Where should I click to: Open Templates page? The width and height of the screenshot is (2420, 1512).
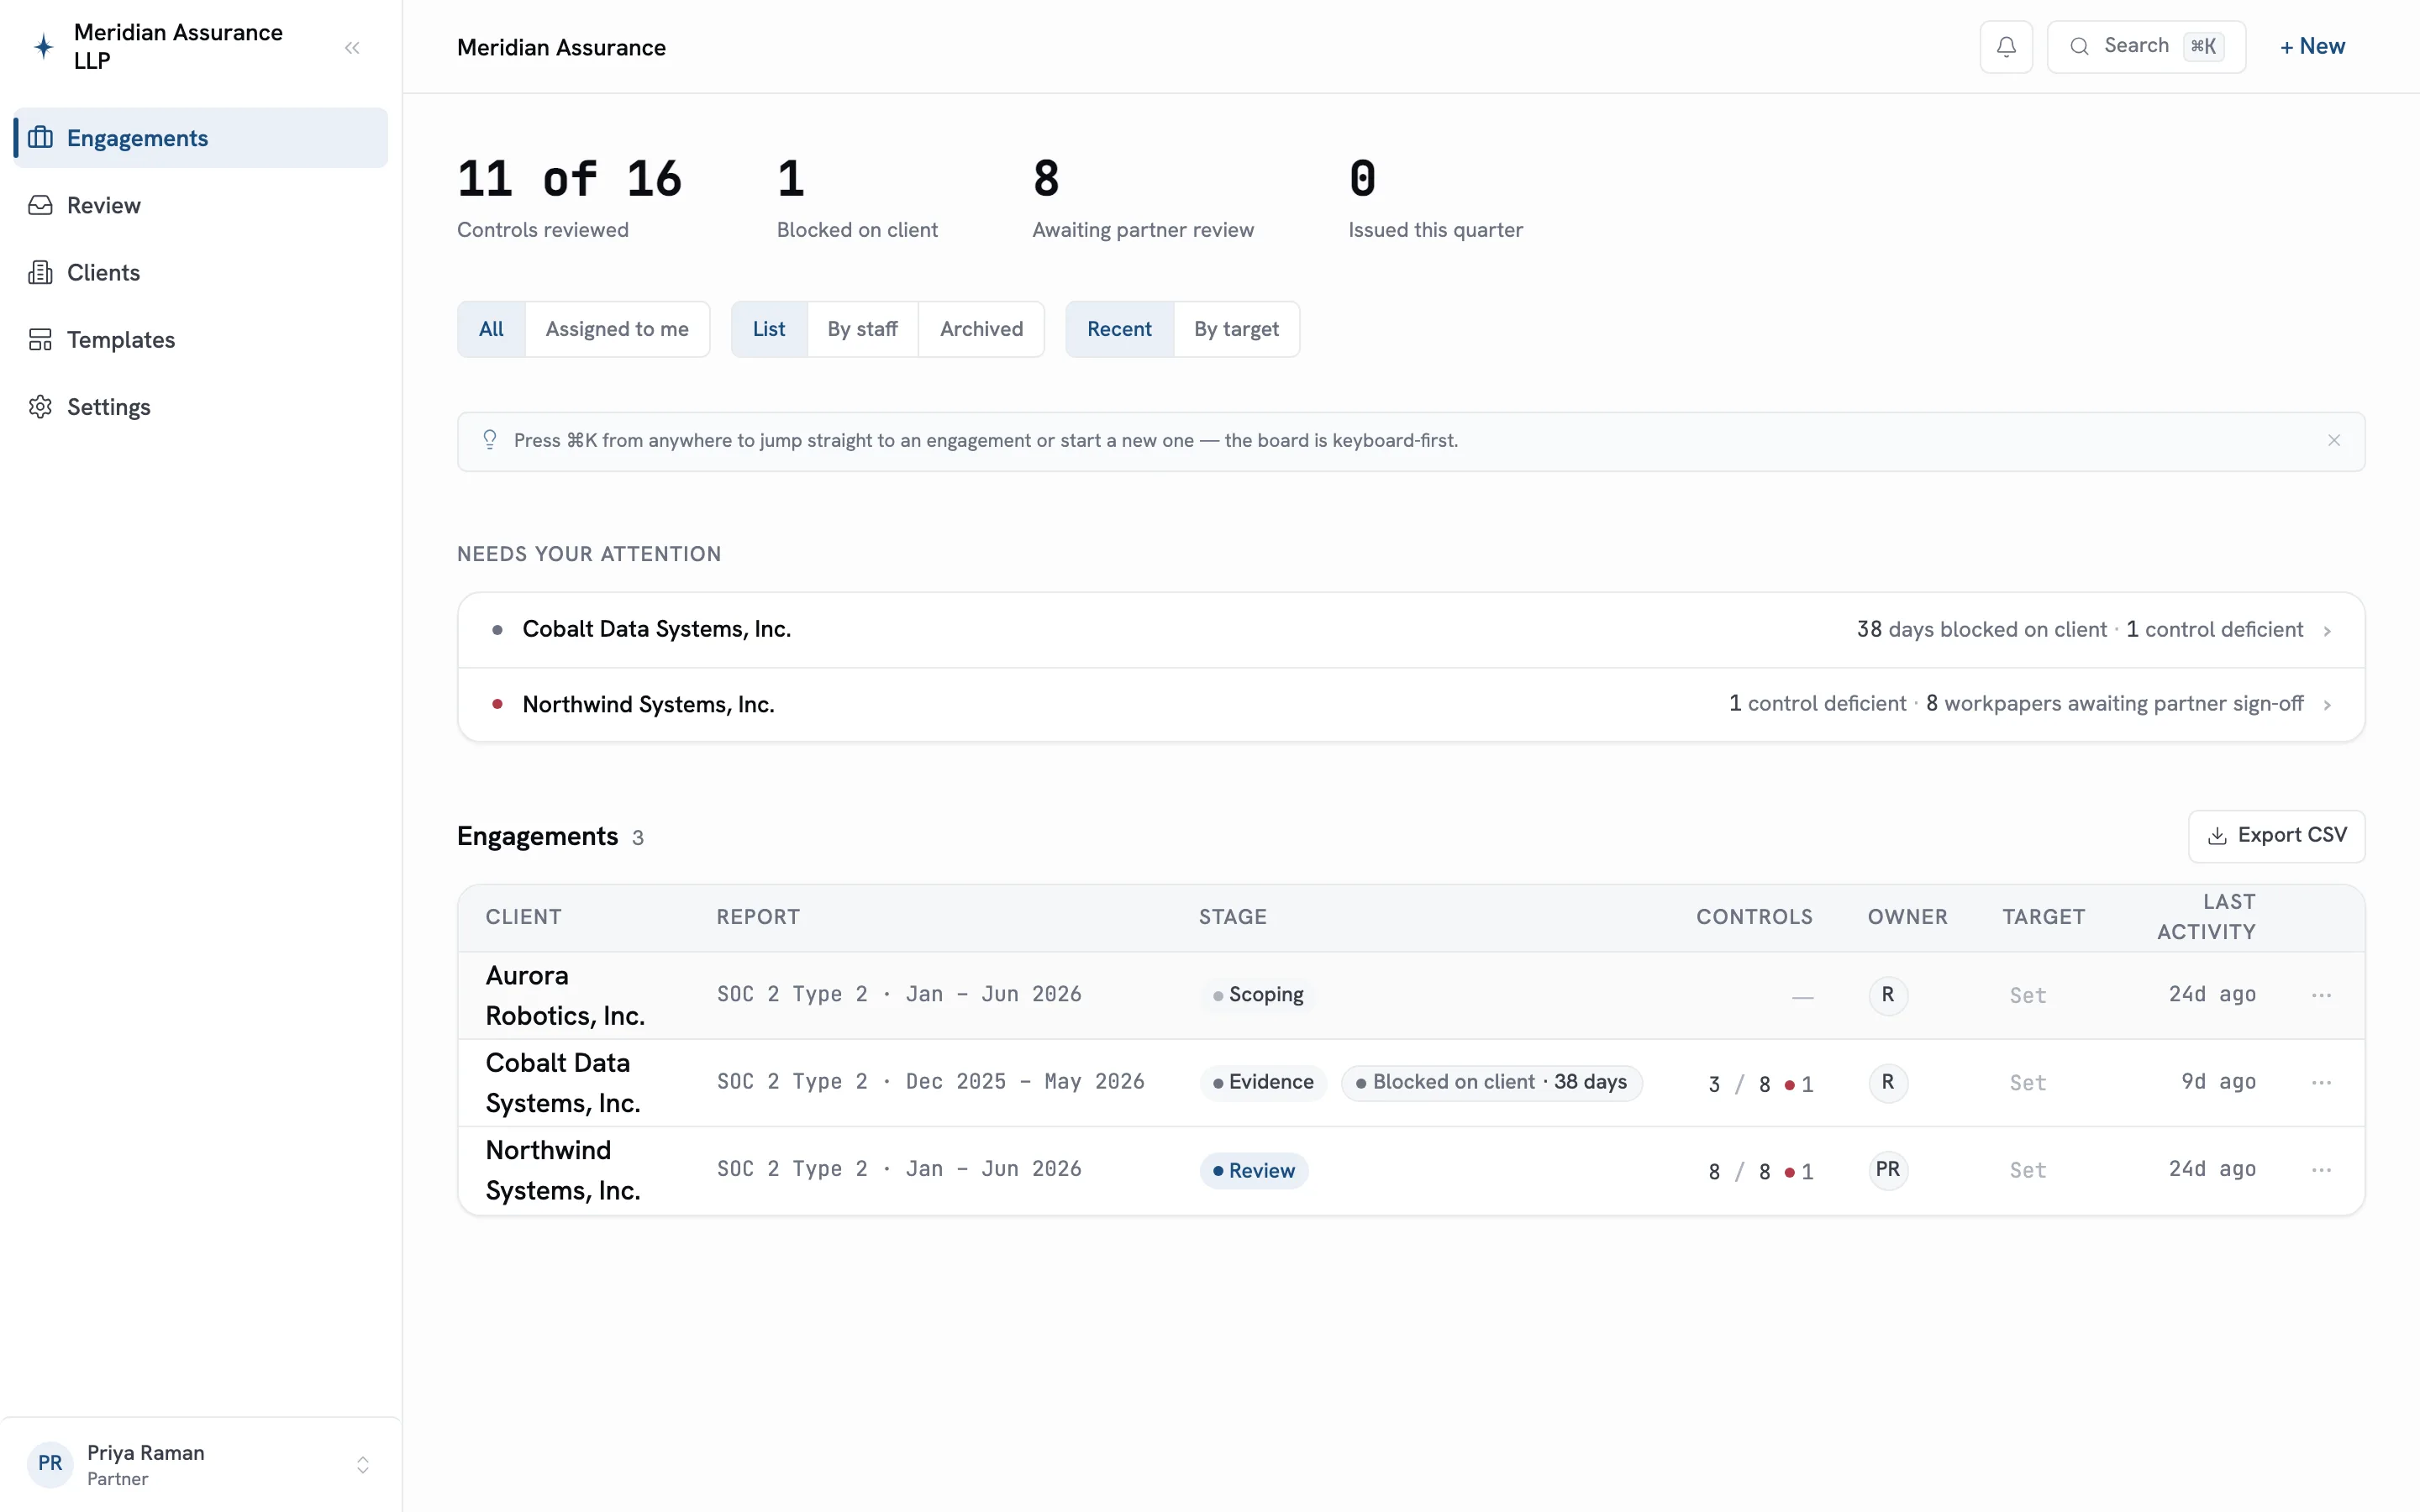[200, 340]
